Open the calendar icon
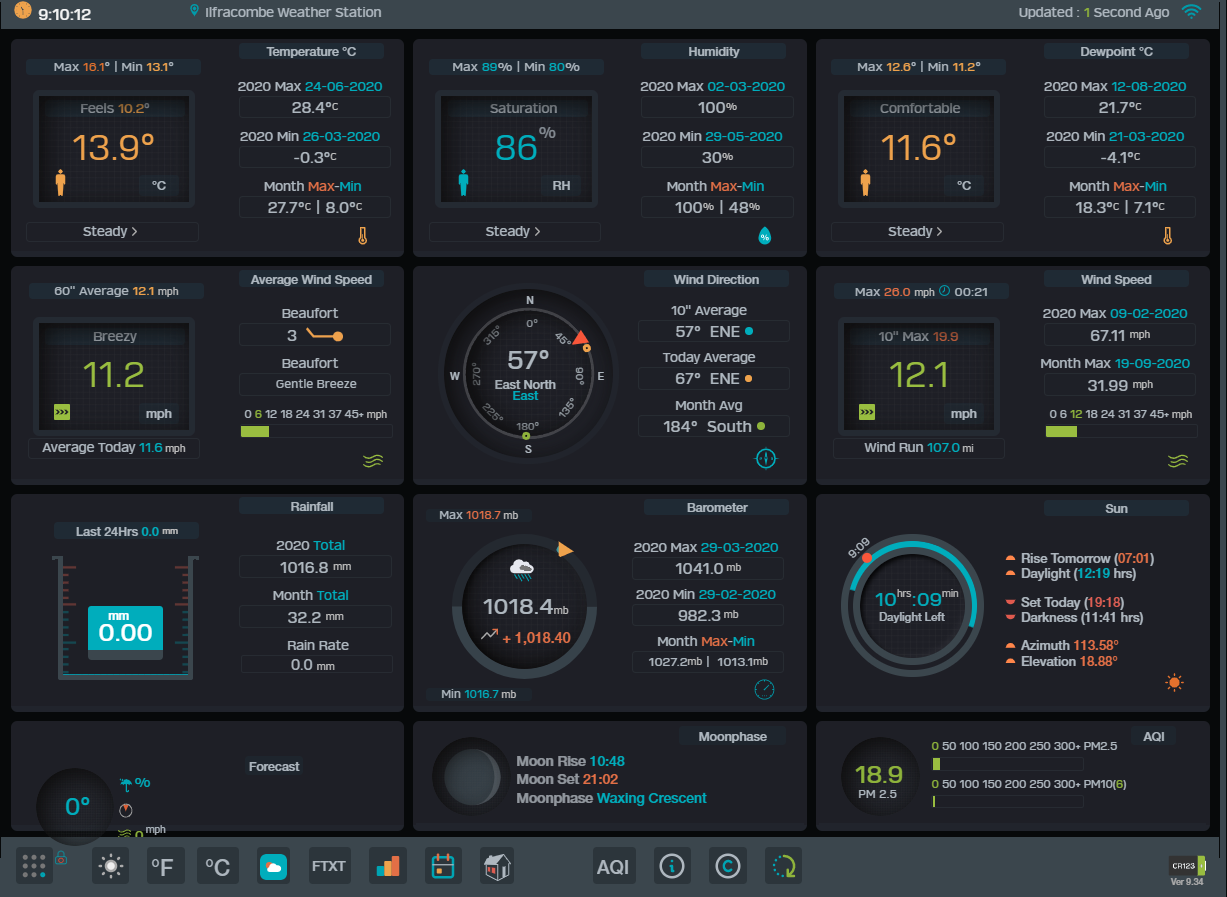1227x897 pixels. click(x=442, y=866)
